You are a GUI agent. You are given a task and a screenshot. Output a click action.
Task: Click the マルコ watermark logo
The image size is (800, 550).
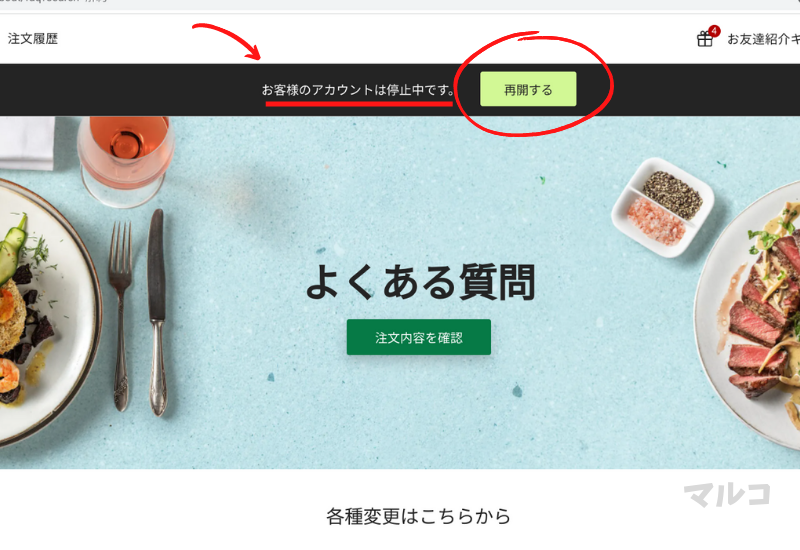[x=727, y=494]
